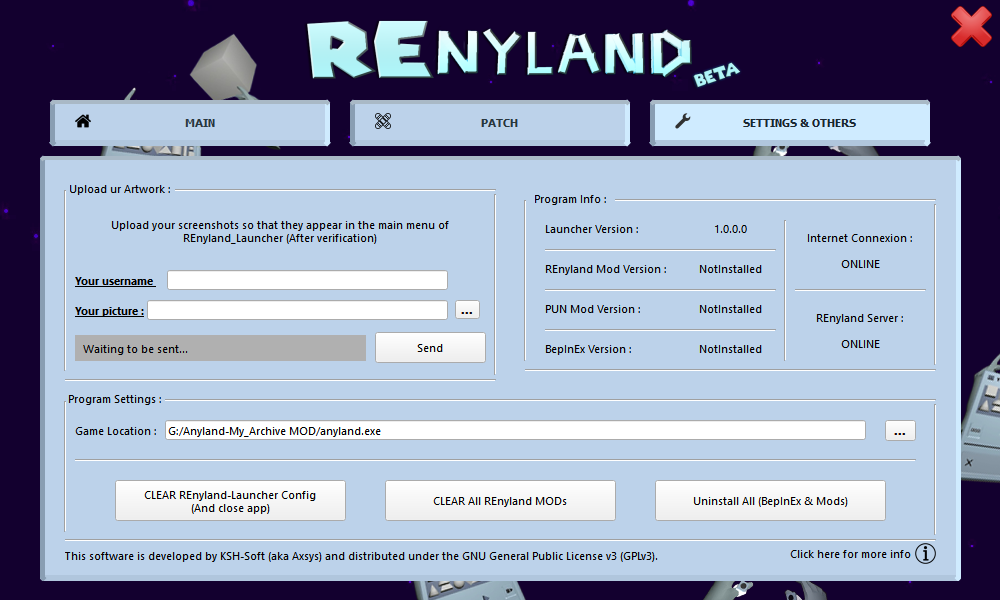Close the launcher with the red X
Image resolution: width=1000 pixels, height=600 pixels.
point(971,27)
